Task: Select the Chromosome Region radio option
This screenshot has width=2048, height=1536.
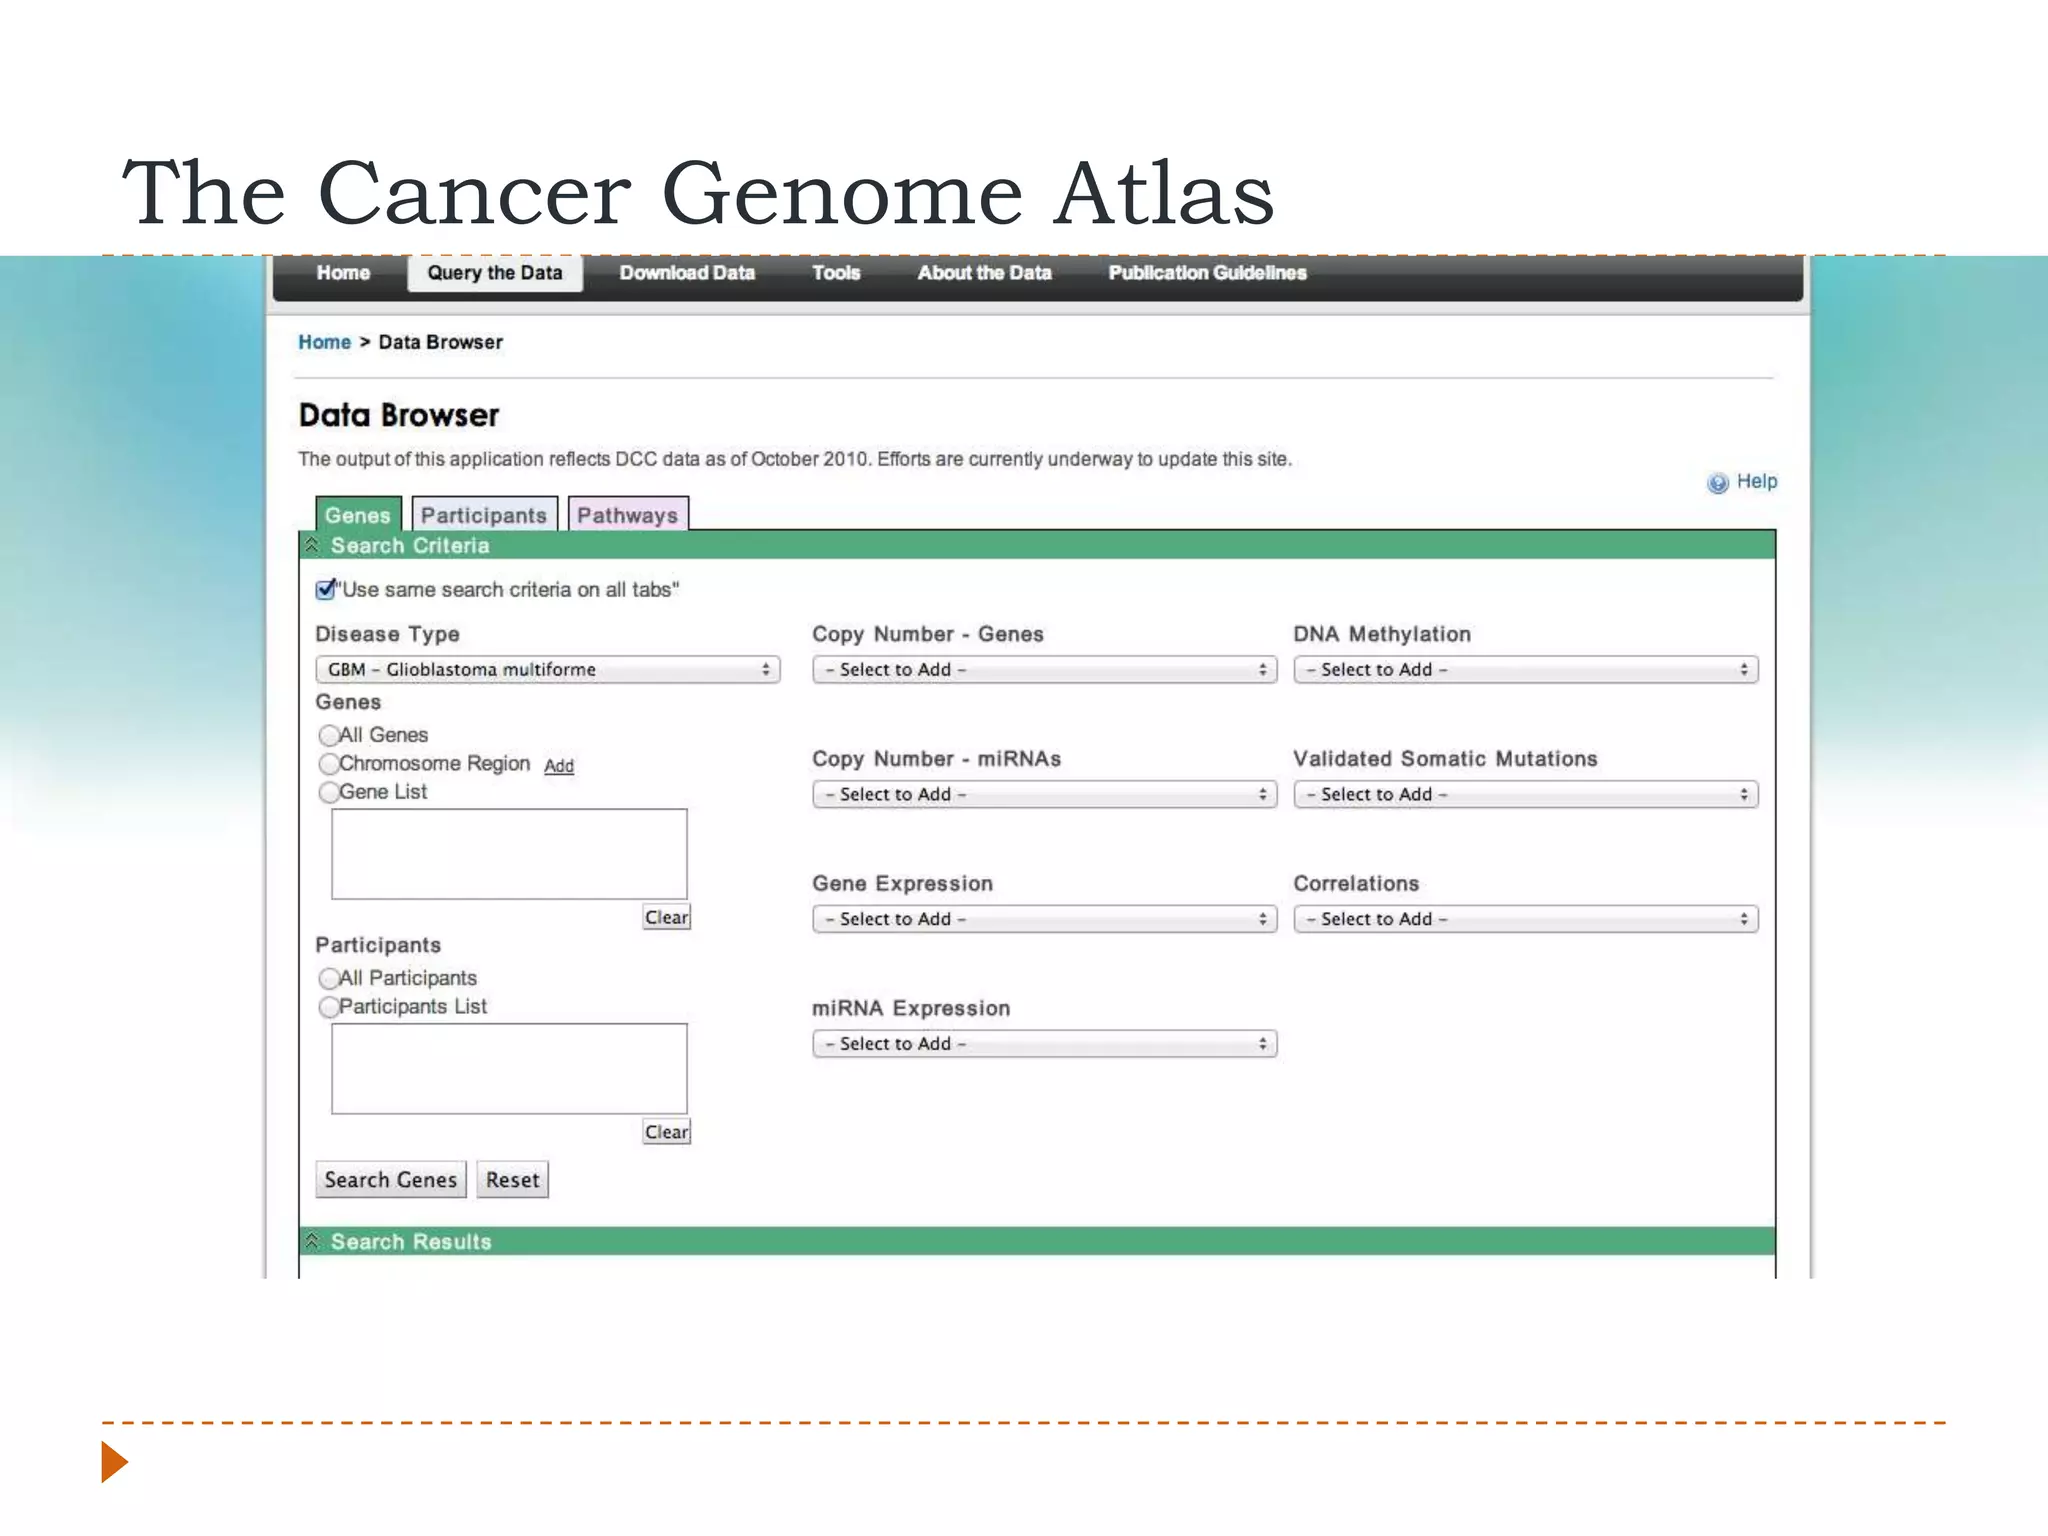Action: pyautogui.click(x=329, y=764)
